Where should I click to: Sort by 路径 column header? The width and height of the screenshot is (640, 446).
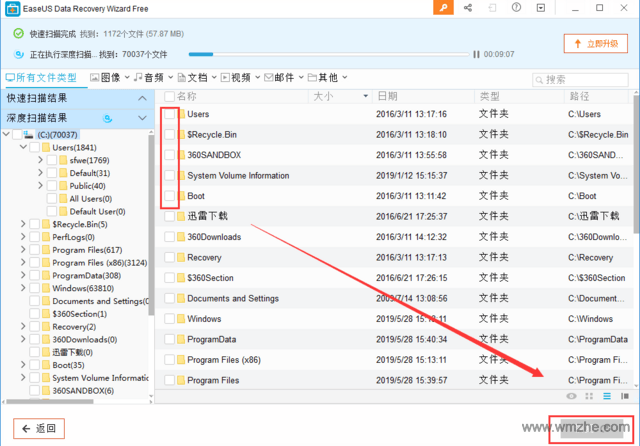click(x=580, y=96)
